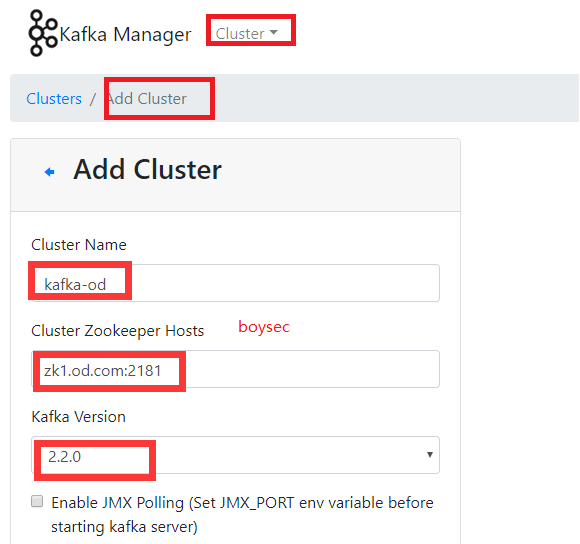Click the Kafka Version dropdown arrow
This screenshot has width=580, height=544.
point(429,455)
